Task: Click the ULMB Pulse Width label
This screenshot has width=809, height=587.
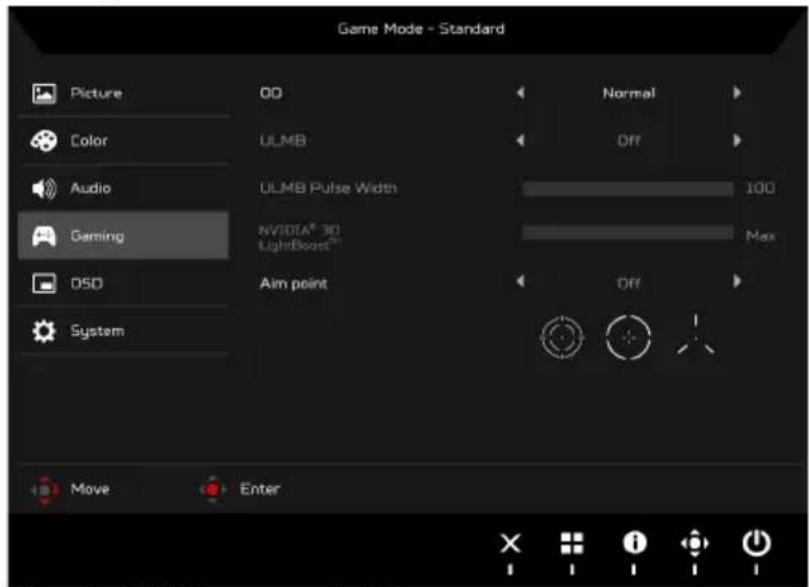Action: pyautogui.click(x=328, y=188)
